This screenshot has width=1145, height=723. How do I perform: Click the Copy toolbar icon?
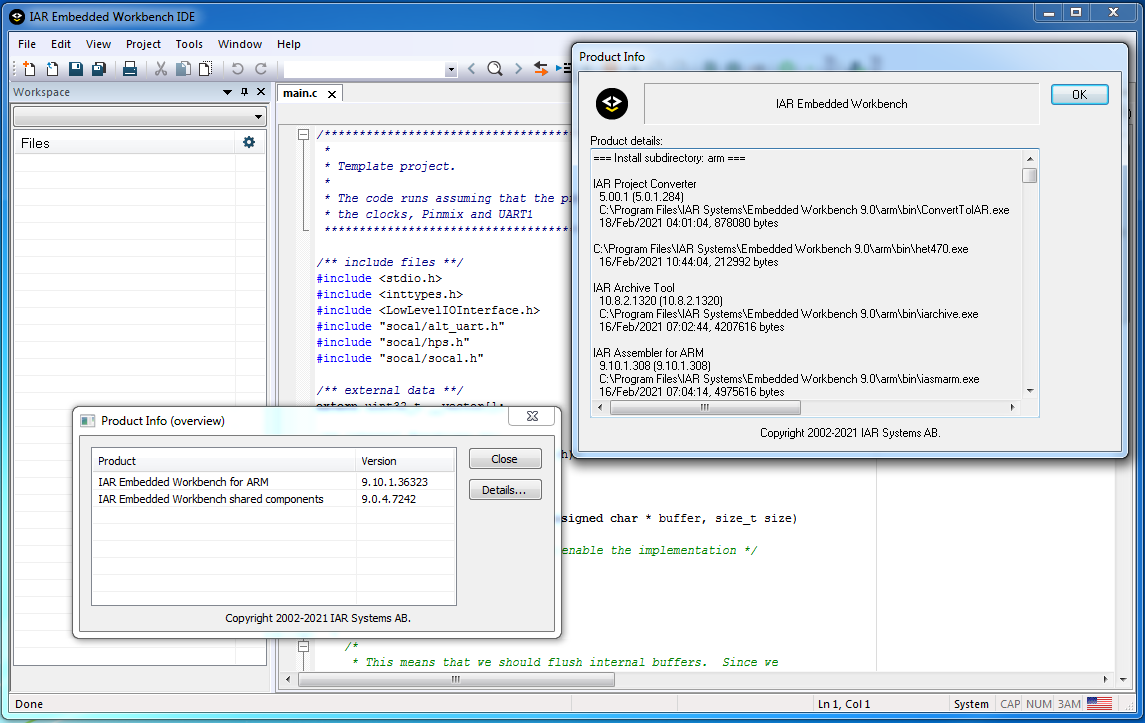(x=183, y=69)
